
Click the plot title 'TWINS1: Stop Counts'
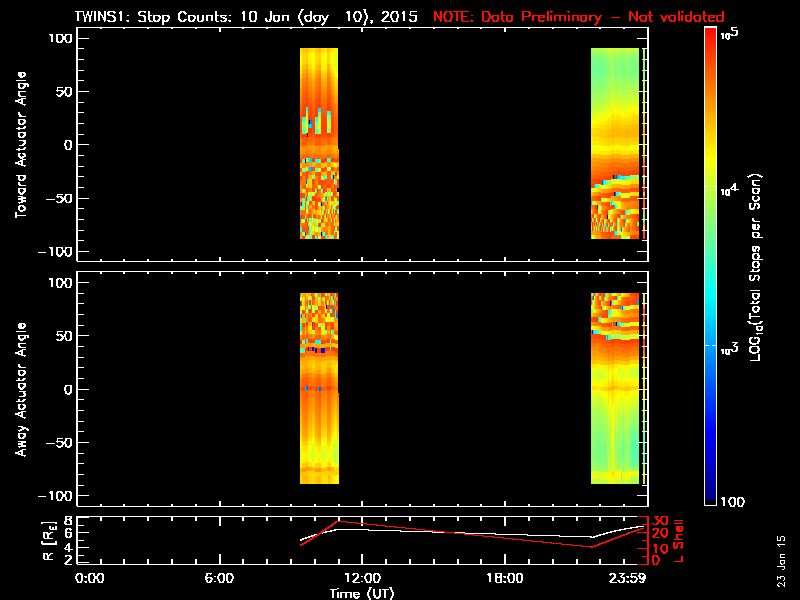click(x=154, y=17)
